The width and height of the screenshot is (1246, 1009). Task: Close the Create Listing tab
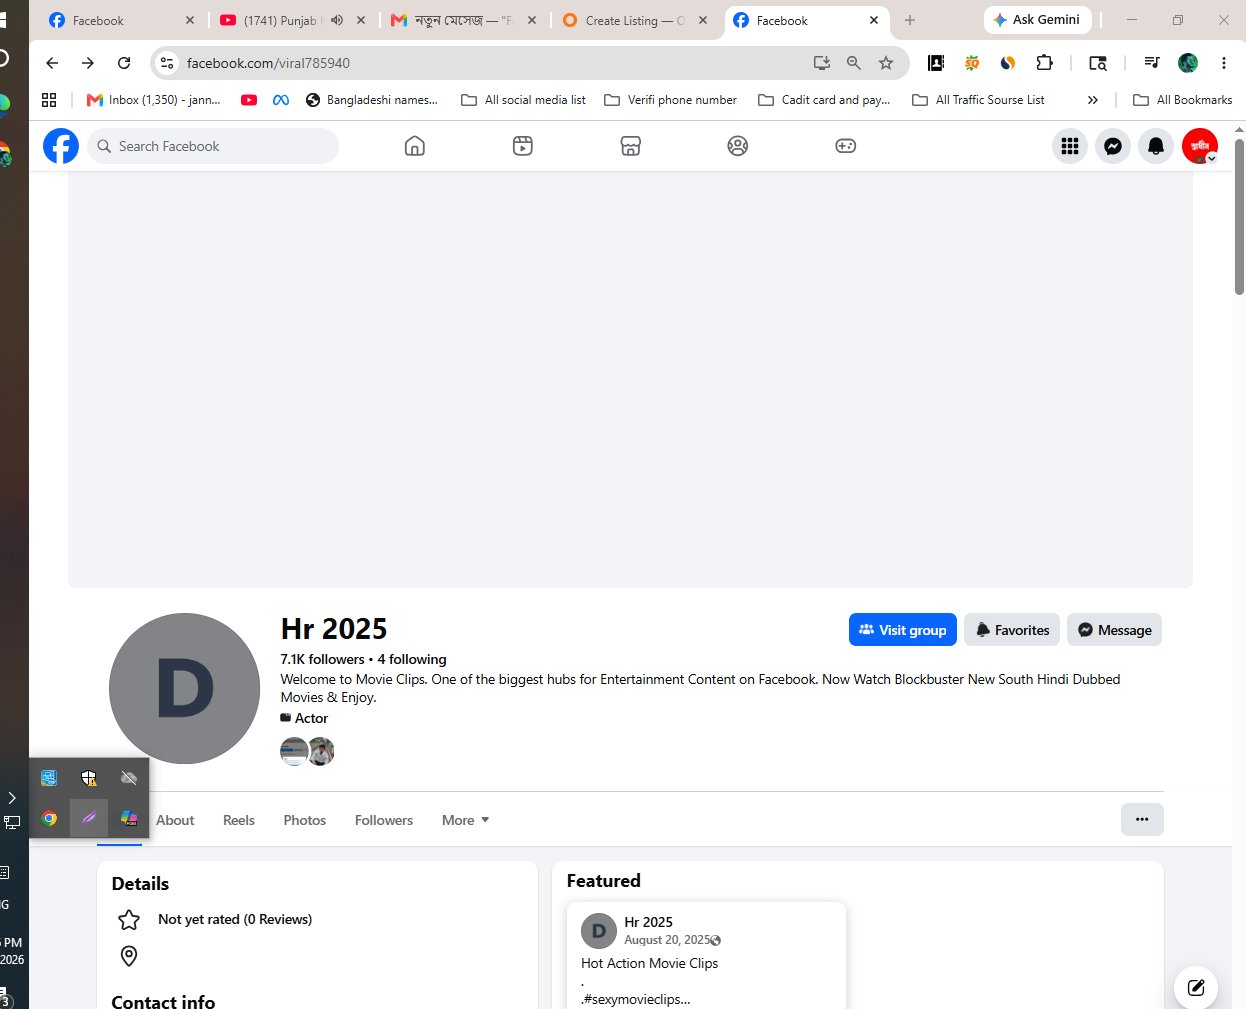click(x=703, y=20)
